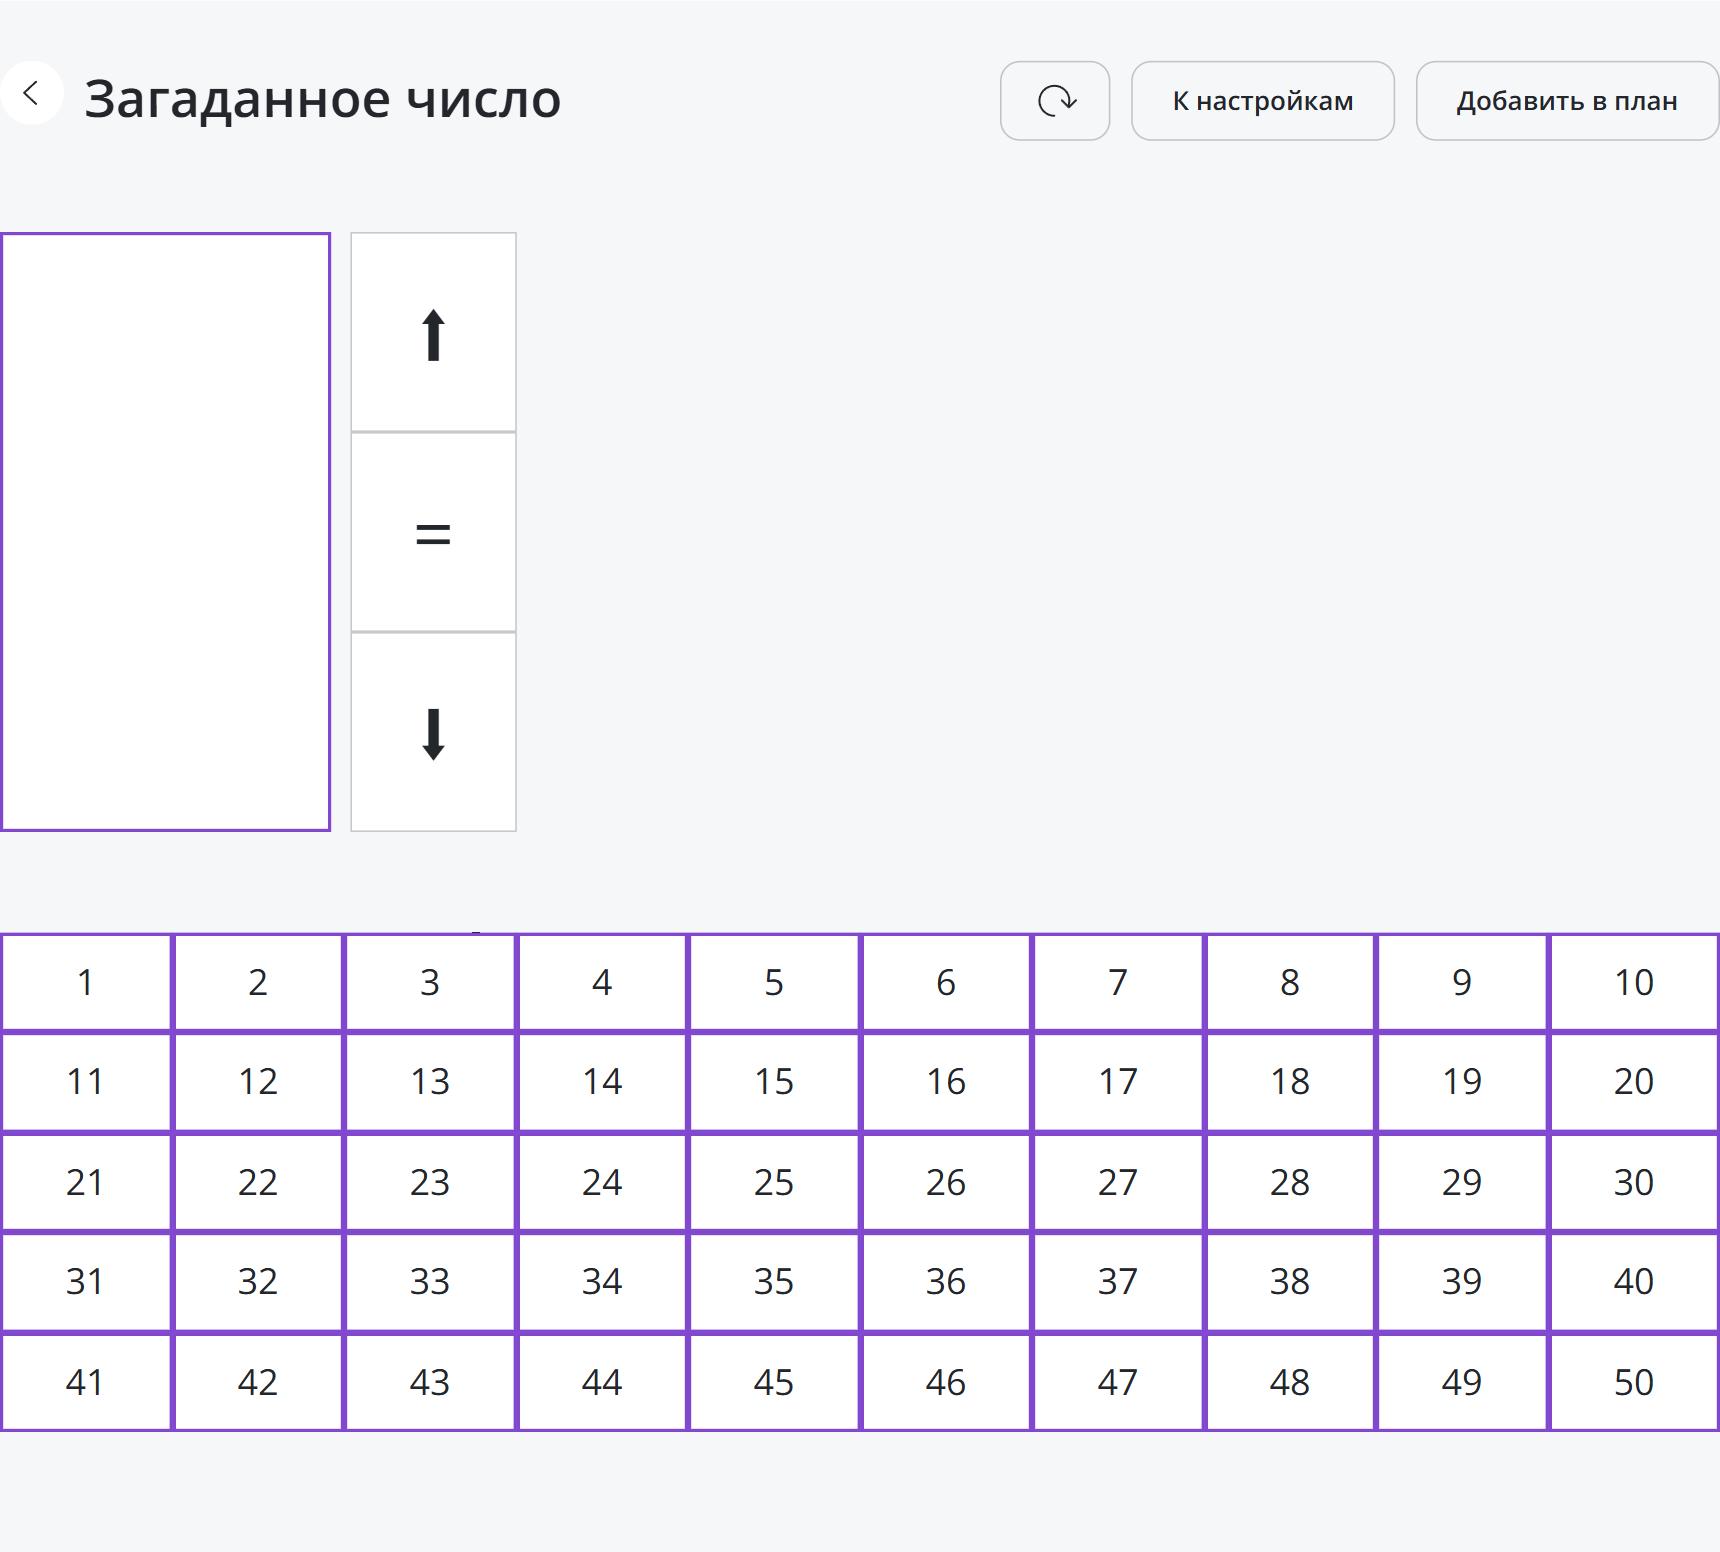Select number 38 in the grid
This screenshot has height=1552, width=1720.
tap(1290, 1282)
